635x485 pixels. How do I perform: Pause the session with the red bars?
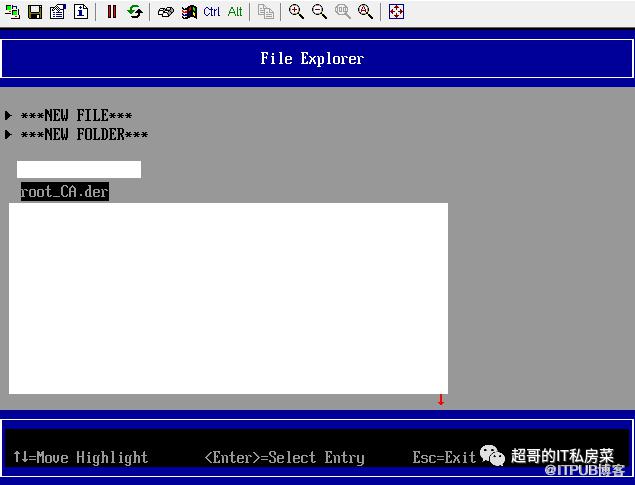[111, 12]
